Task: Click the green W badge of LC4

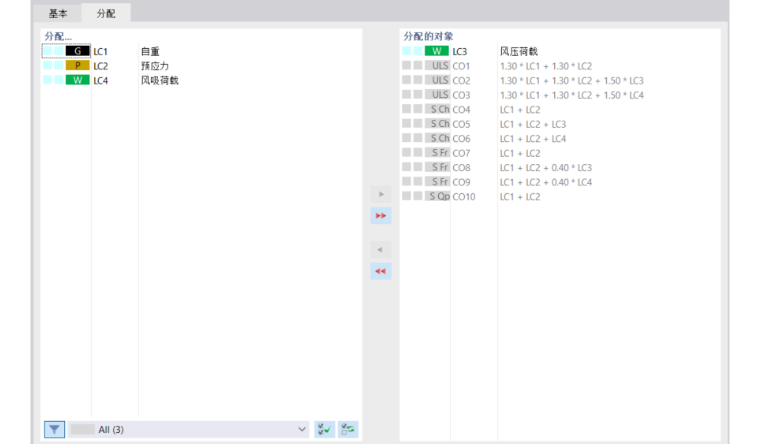Action: [x=78, y=80]
